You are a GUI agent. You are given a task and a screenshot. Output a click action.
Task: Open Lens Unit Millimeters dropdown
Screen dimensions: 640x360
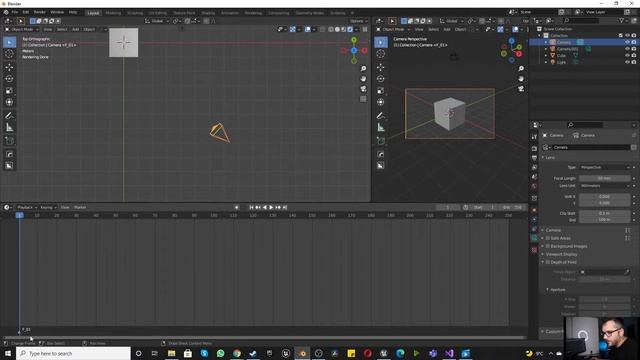(x=604, y=186)
